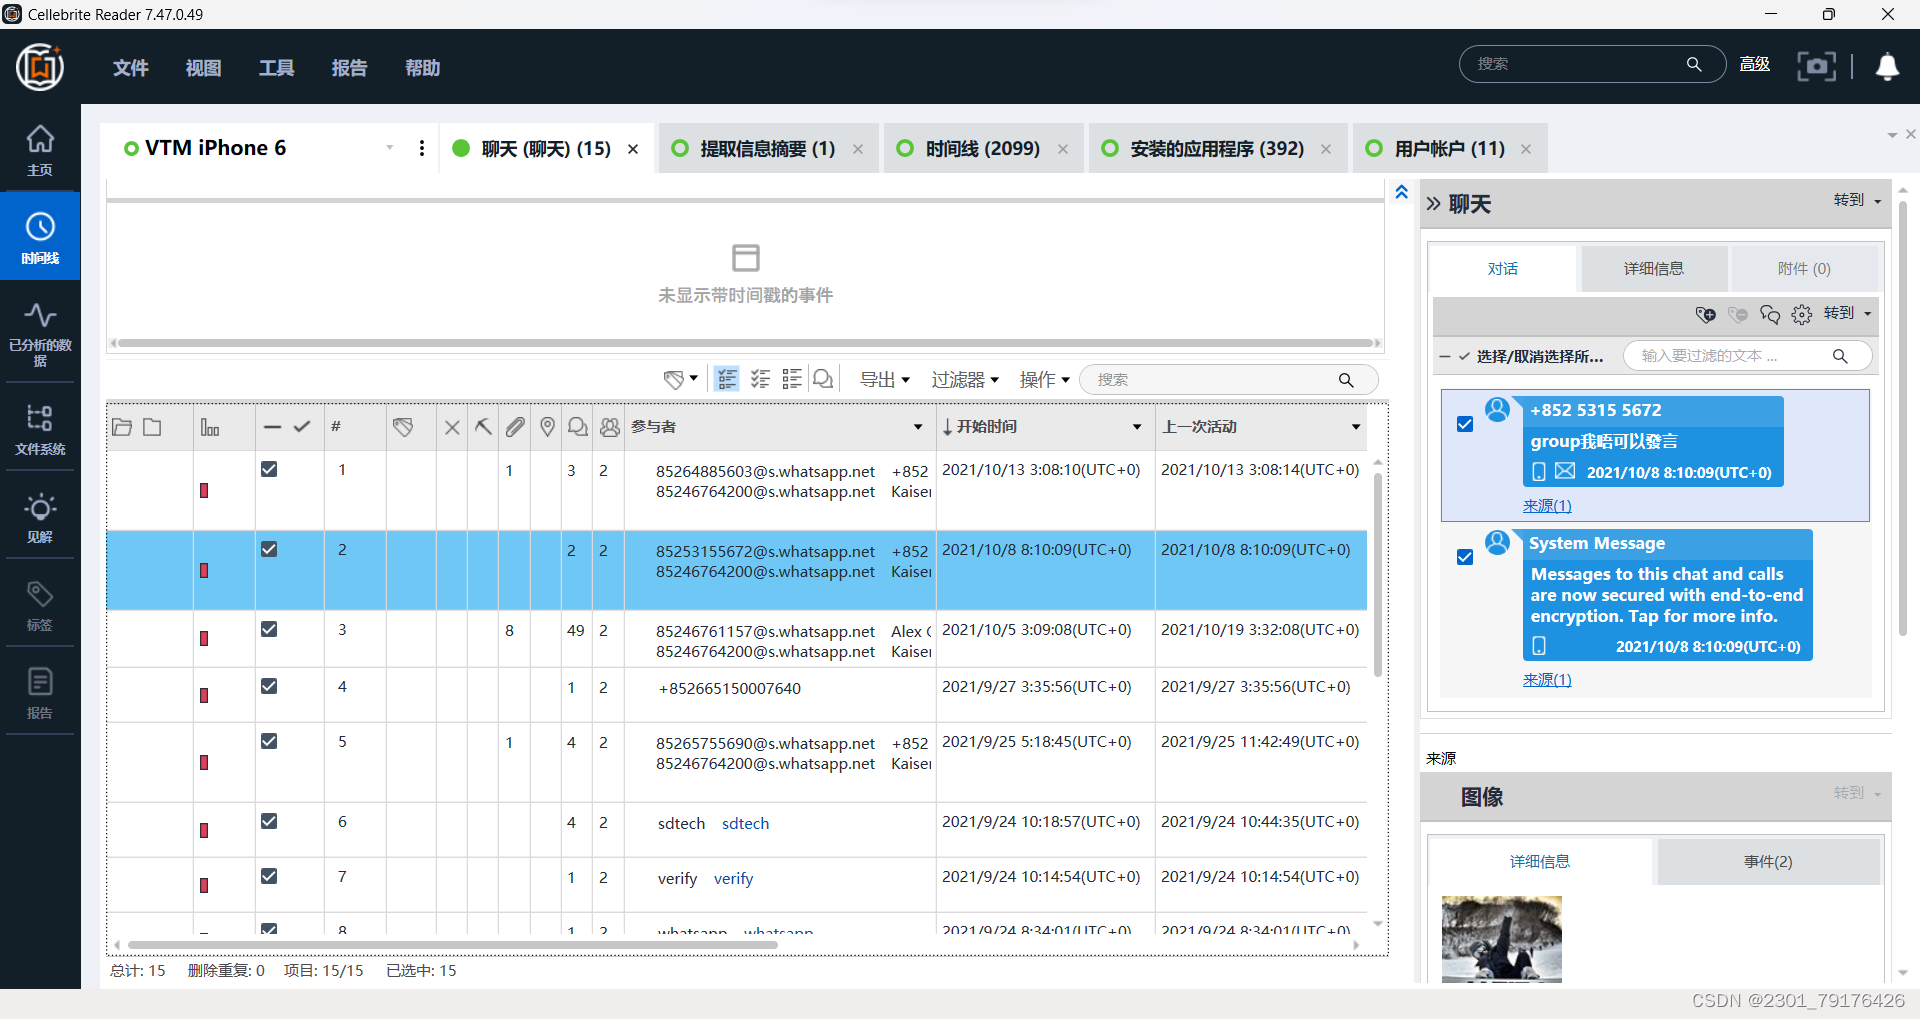Open the snowy image thumbnail
This screenshot has height=1019, width=1920.
[x=1501, y=939]
